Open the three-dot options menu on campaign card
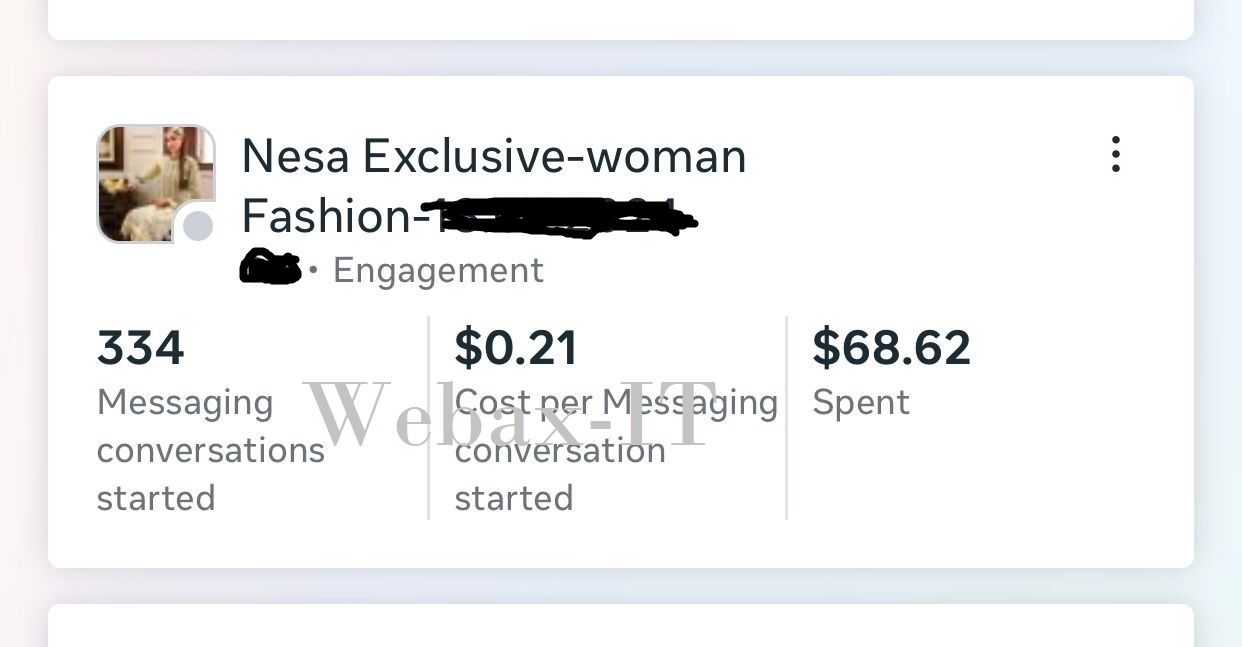 [x=1116, y=155]
